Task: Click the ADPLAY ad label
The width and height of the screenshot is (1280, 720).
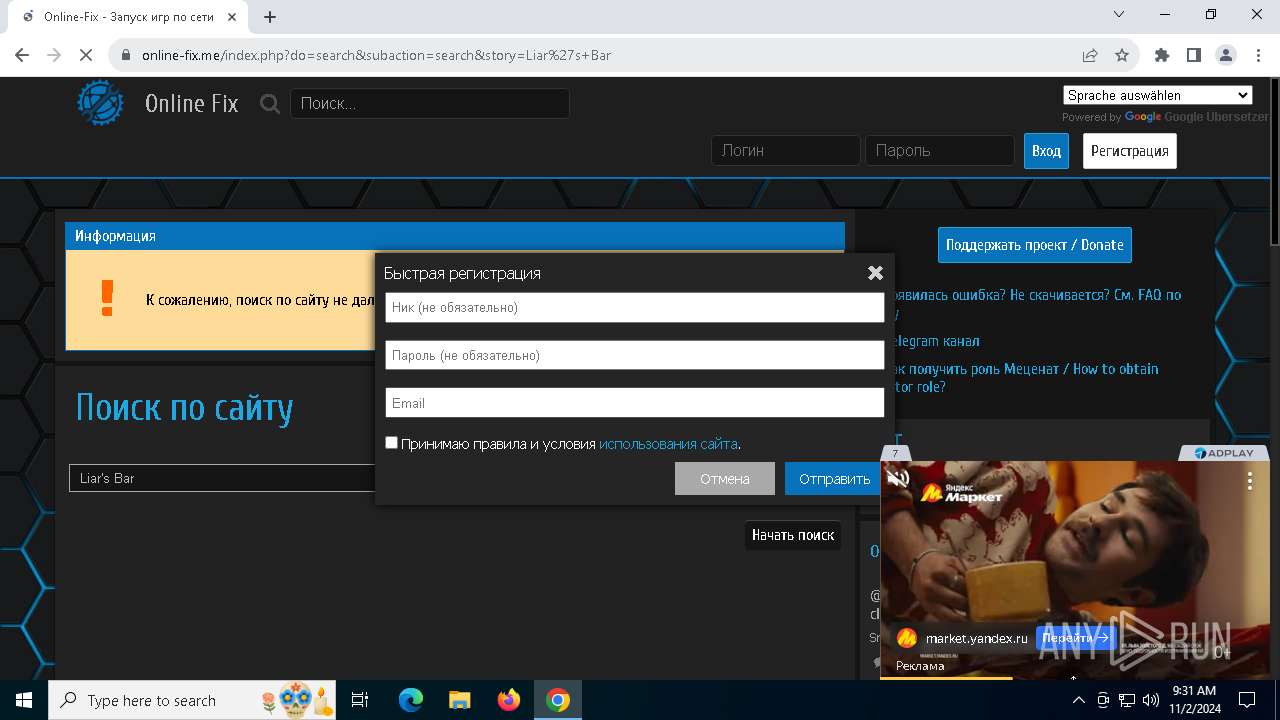Action: pos(1223,453)
